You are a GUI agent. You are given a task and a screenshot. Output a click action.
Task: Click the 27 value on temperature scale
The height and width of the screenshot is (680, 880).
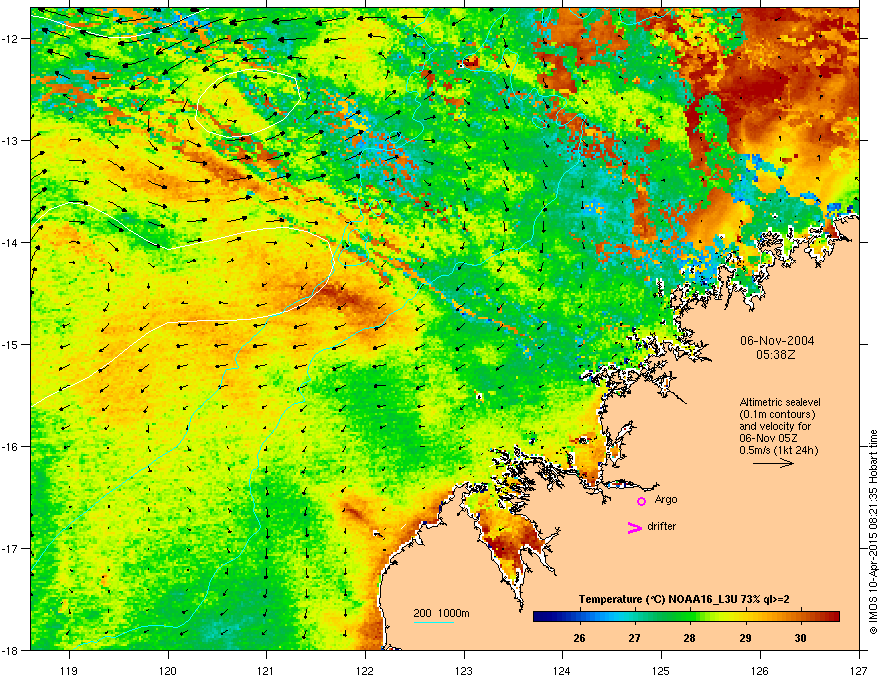[x=634, y=638]
